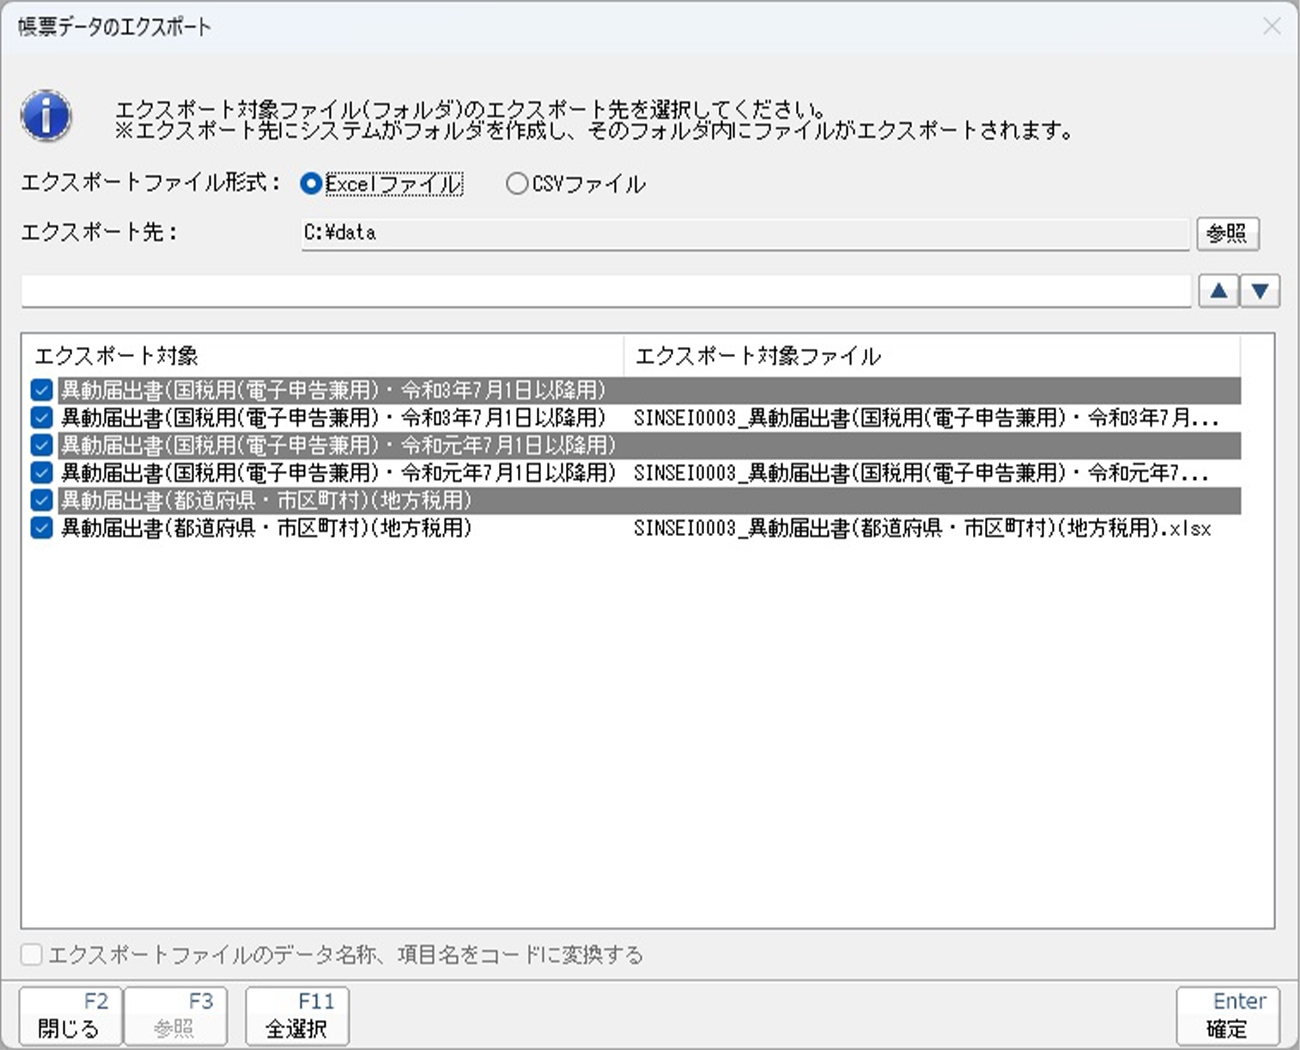The height and width of the screenshot is (1050, 1300).
Task: Click the down arrow button
Action: 1260,291
